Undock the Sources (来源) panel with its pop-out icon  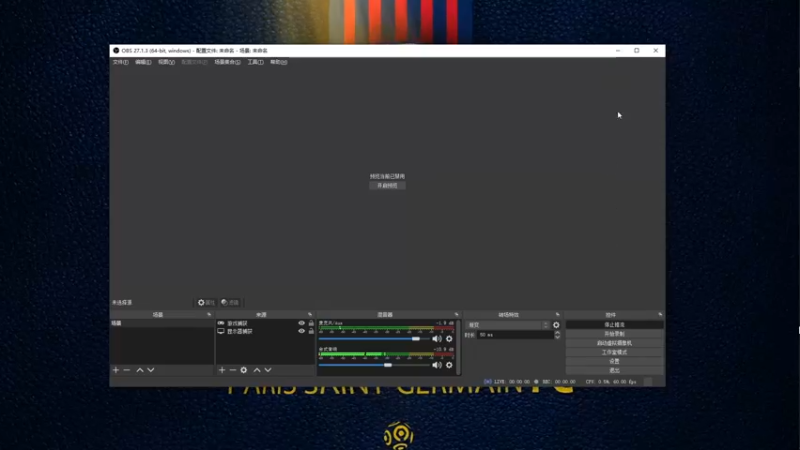(310, 315)
